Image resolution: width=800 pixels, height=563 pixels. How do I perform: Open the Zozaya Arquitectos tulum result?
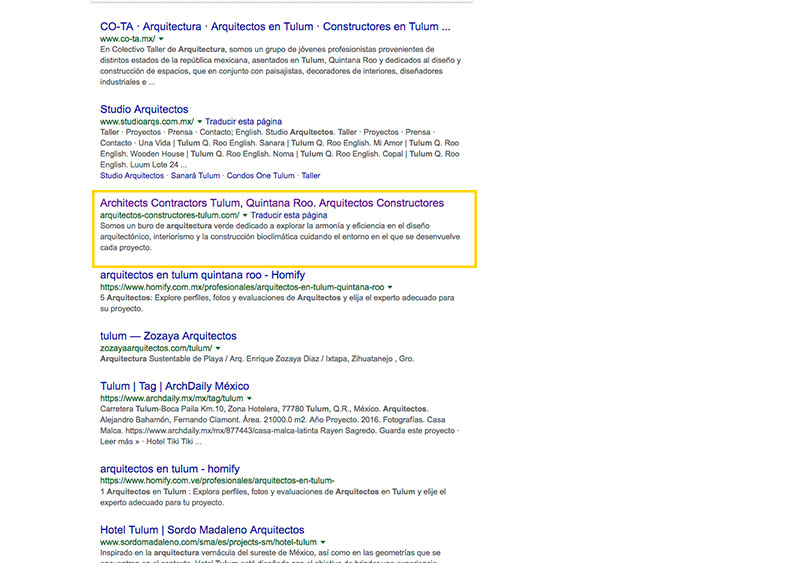[x=168, y=336]
